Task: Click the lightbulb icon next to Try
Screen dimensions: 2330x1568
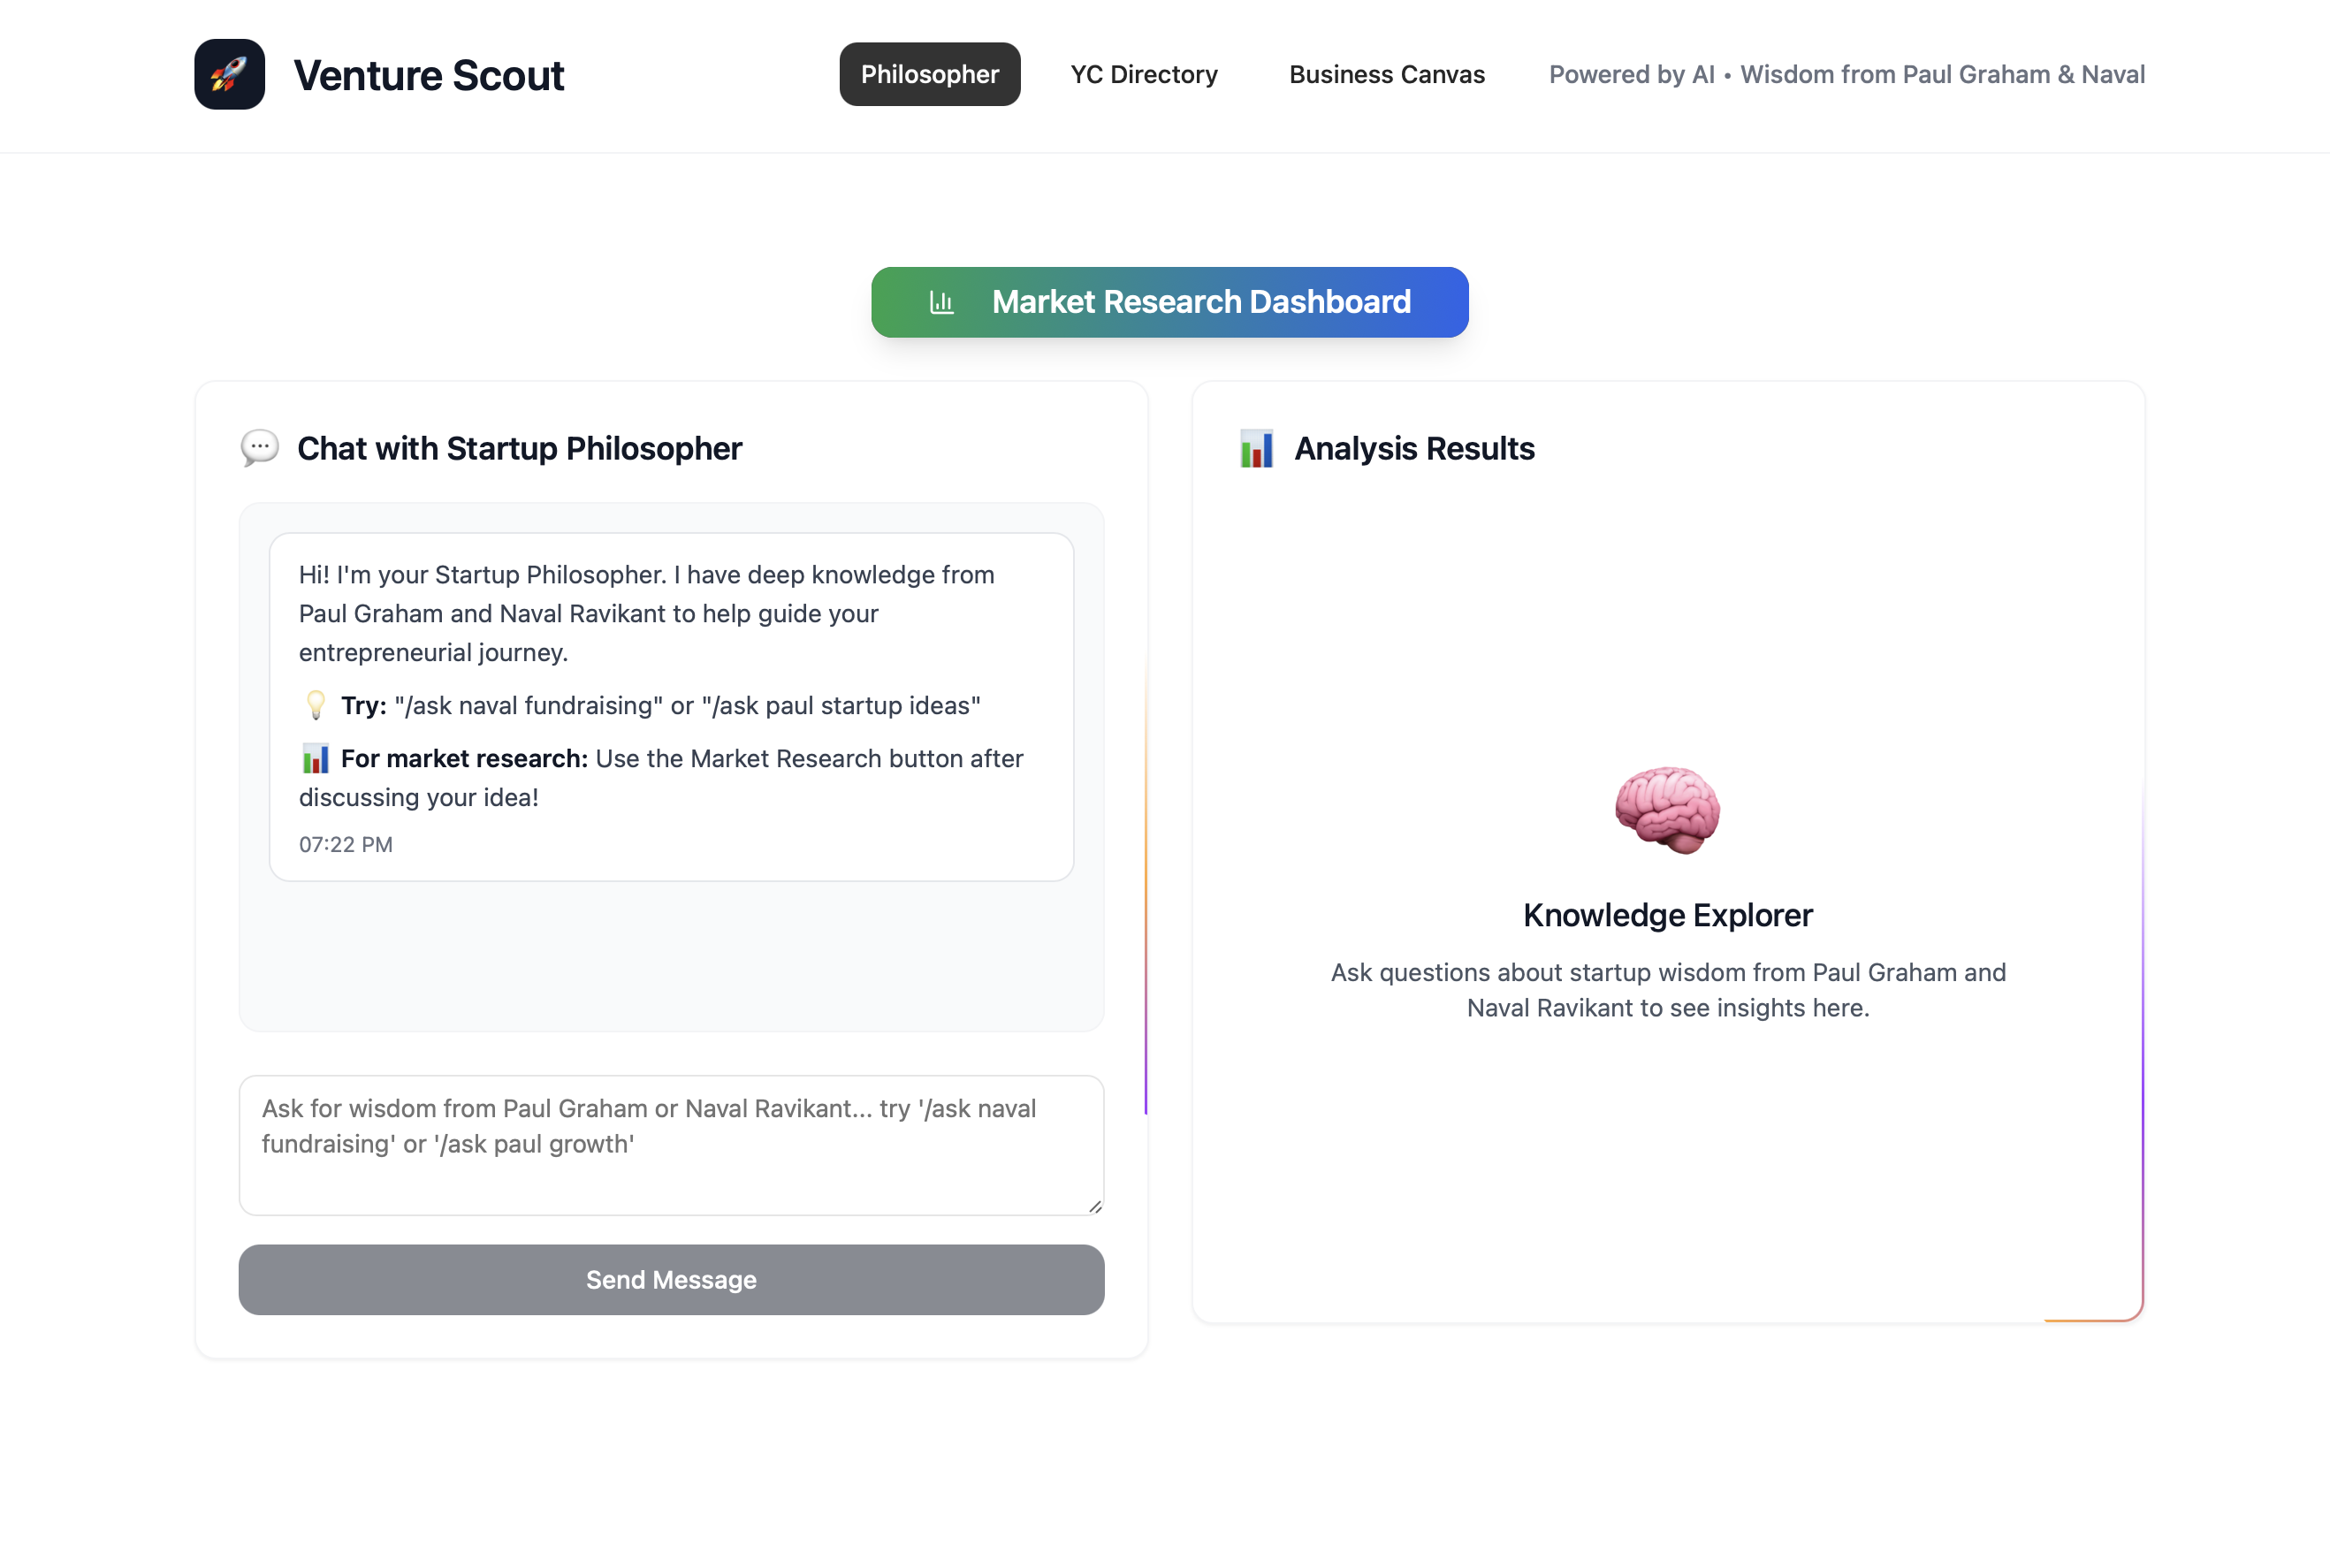Action: [x=315, y=706]
